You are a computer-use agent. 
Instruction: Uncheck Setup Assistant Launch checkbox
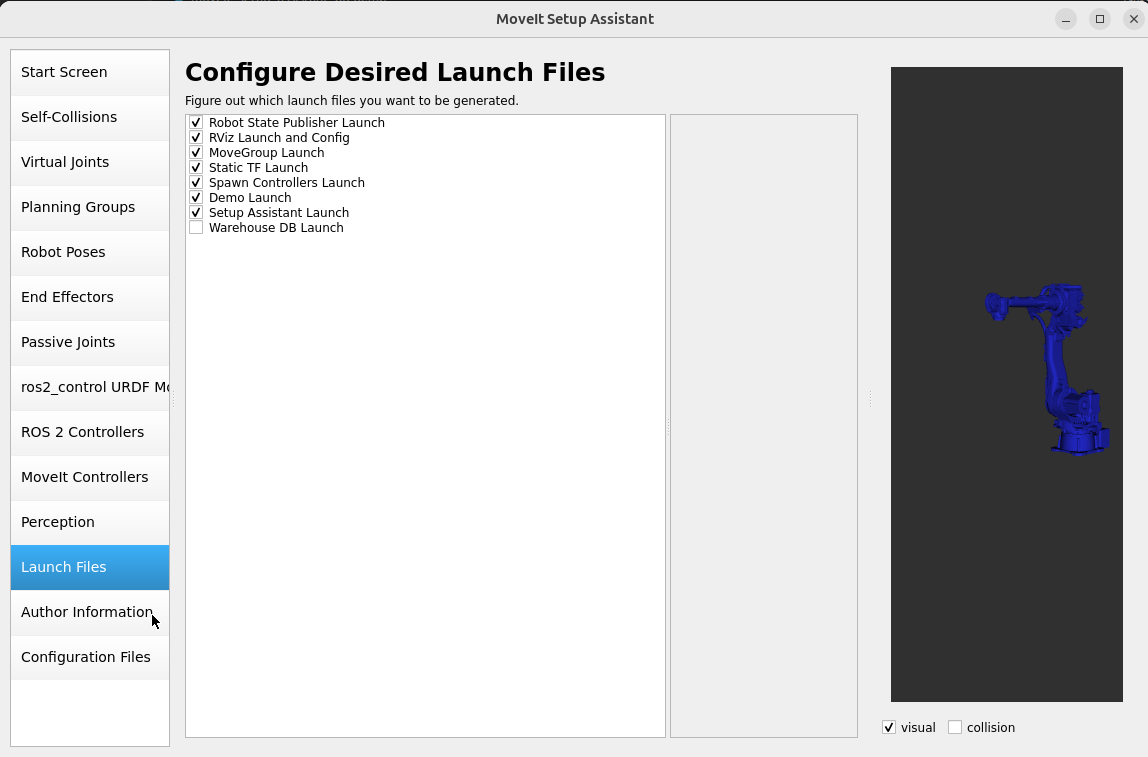(195, 212)
